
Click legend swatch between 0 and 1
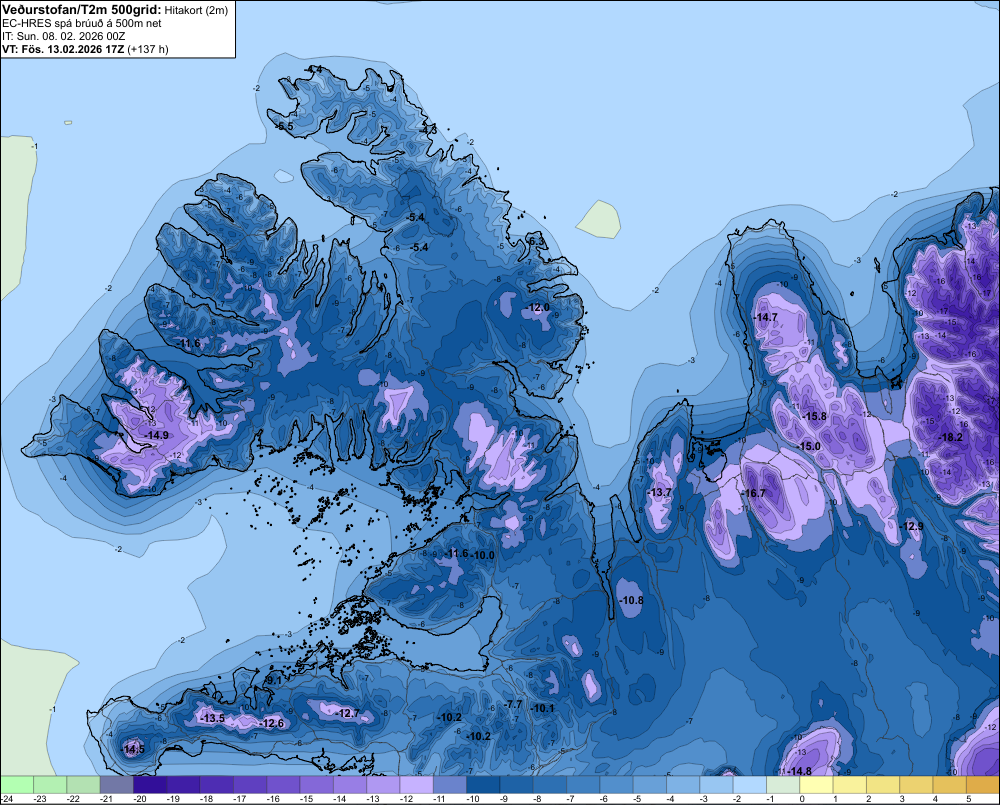click(x=816, y=785)
